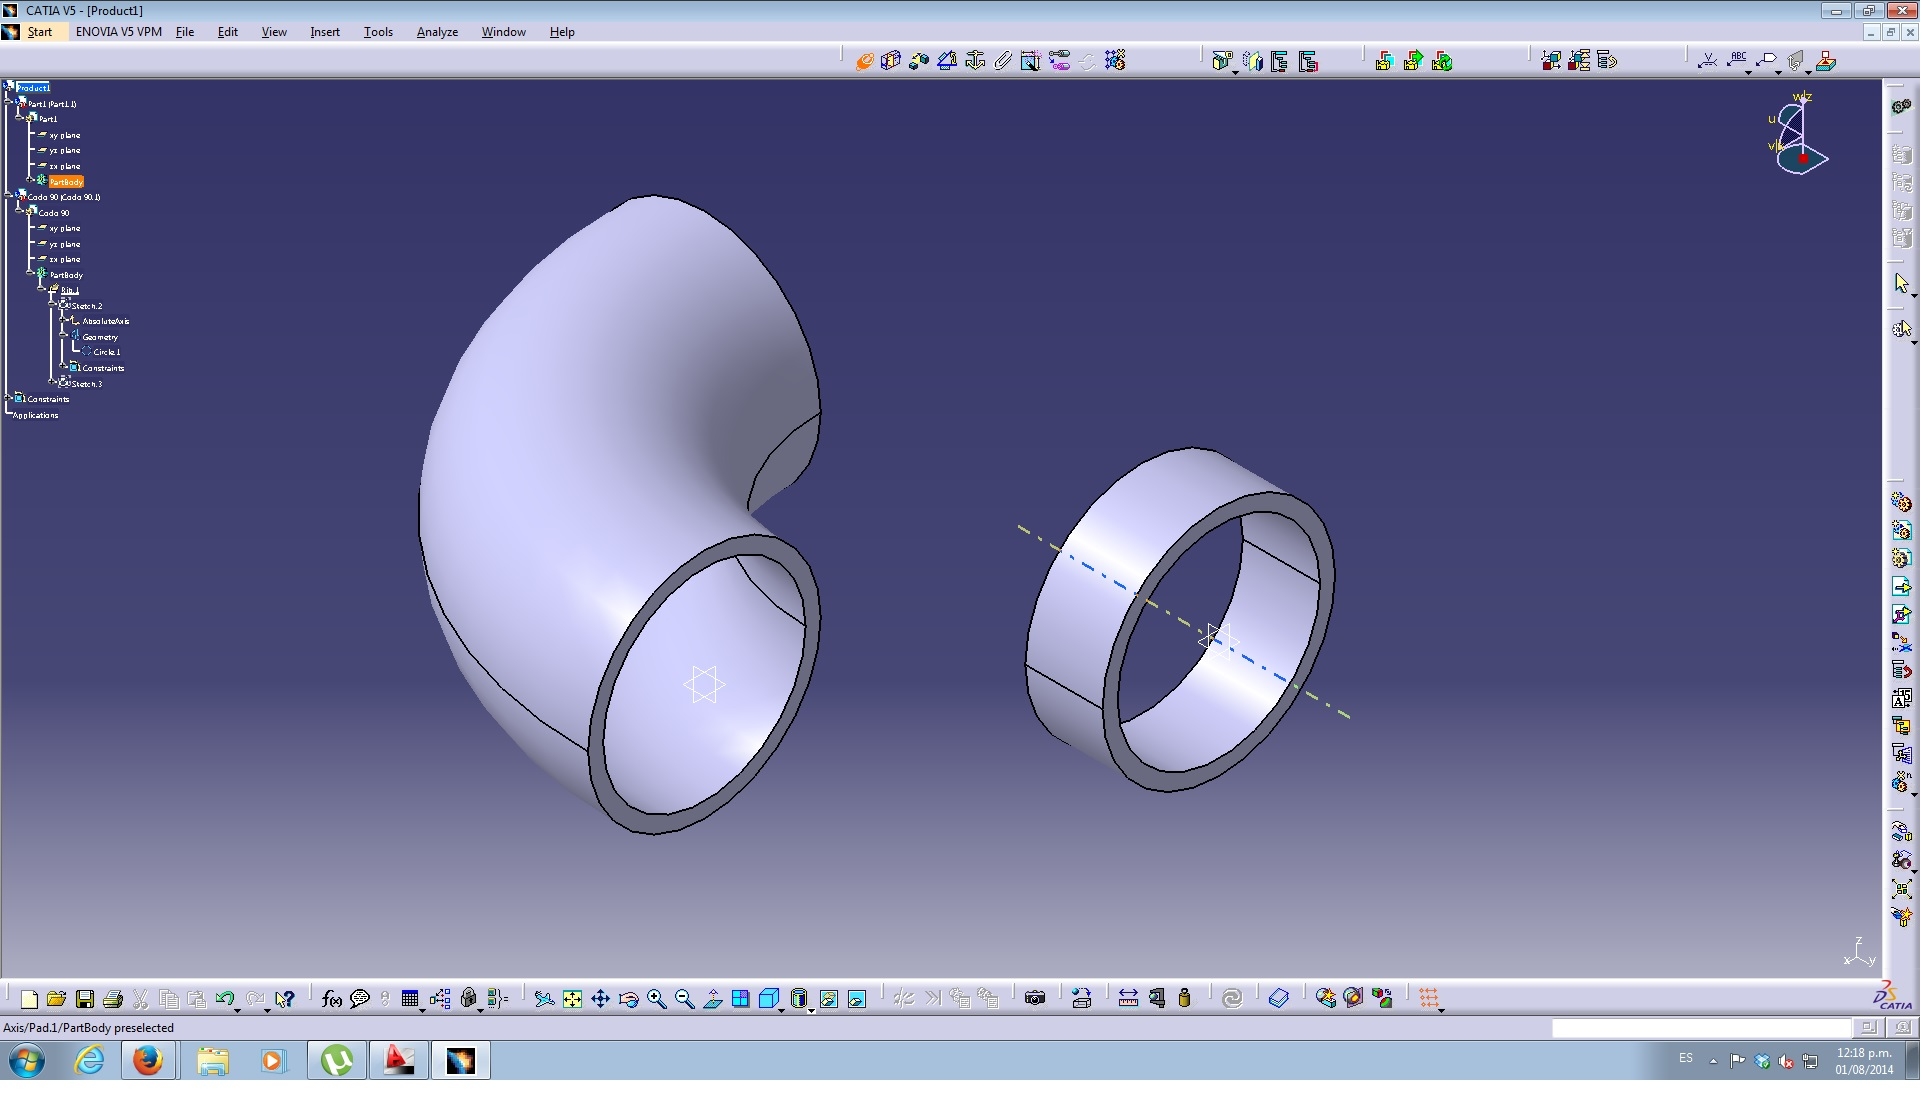The image size is (1928, 1096).
Task: Select Product1 root in the tree
Action: 32,90
